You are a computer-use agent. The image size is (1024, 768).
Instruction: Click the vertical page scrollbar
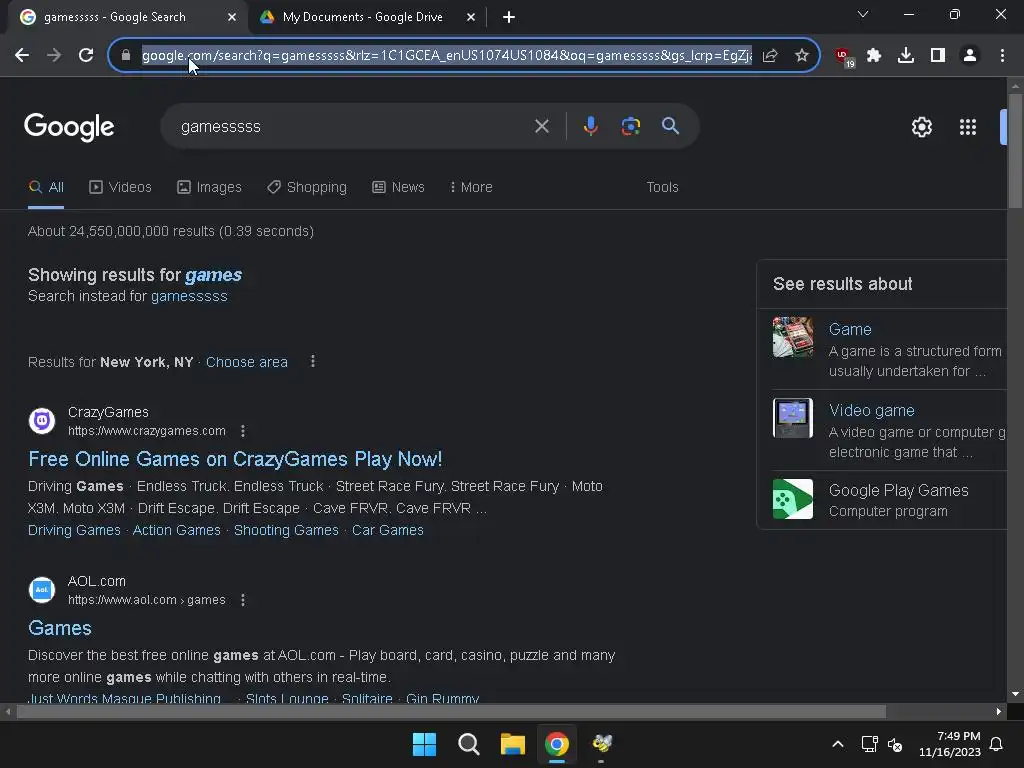(x=1015, y=152)
